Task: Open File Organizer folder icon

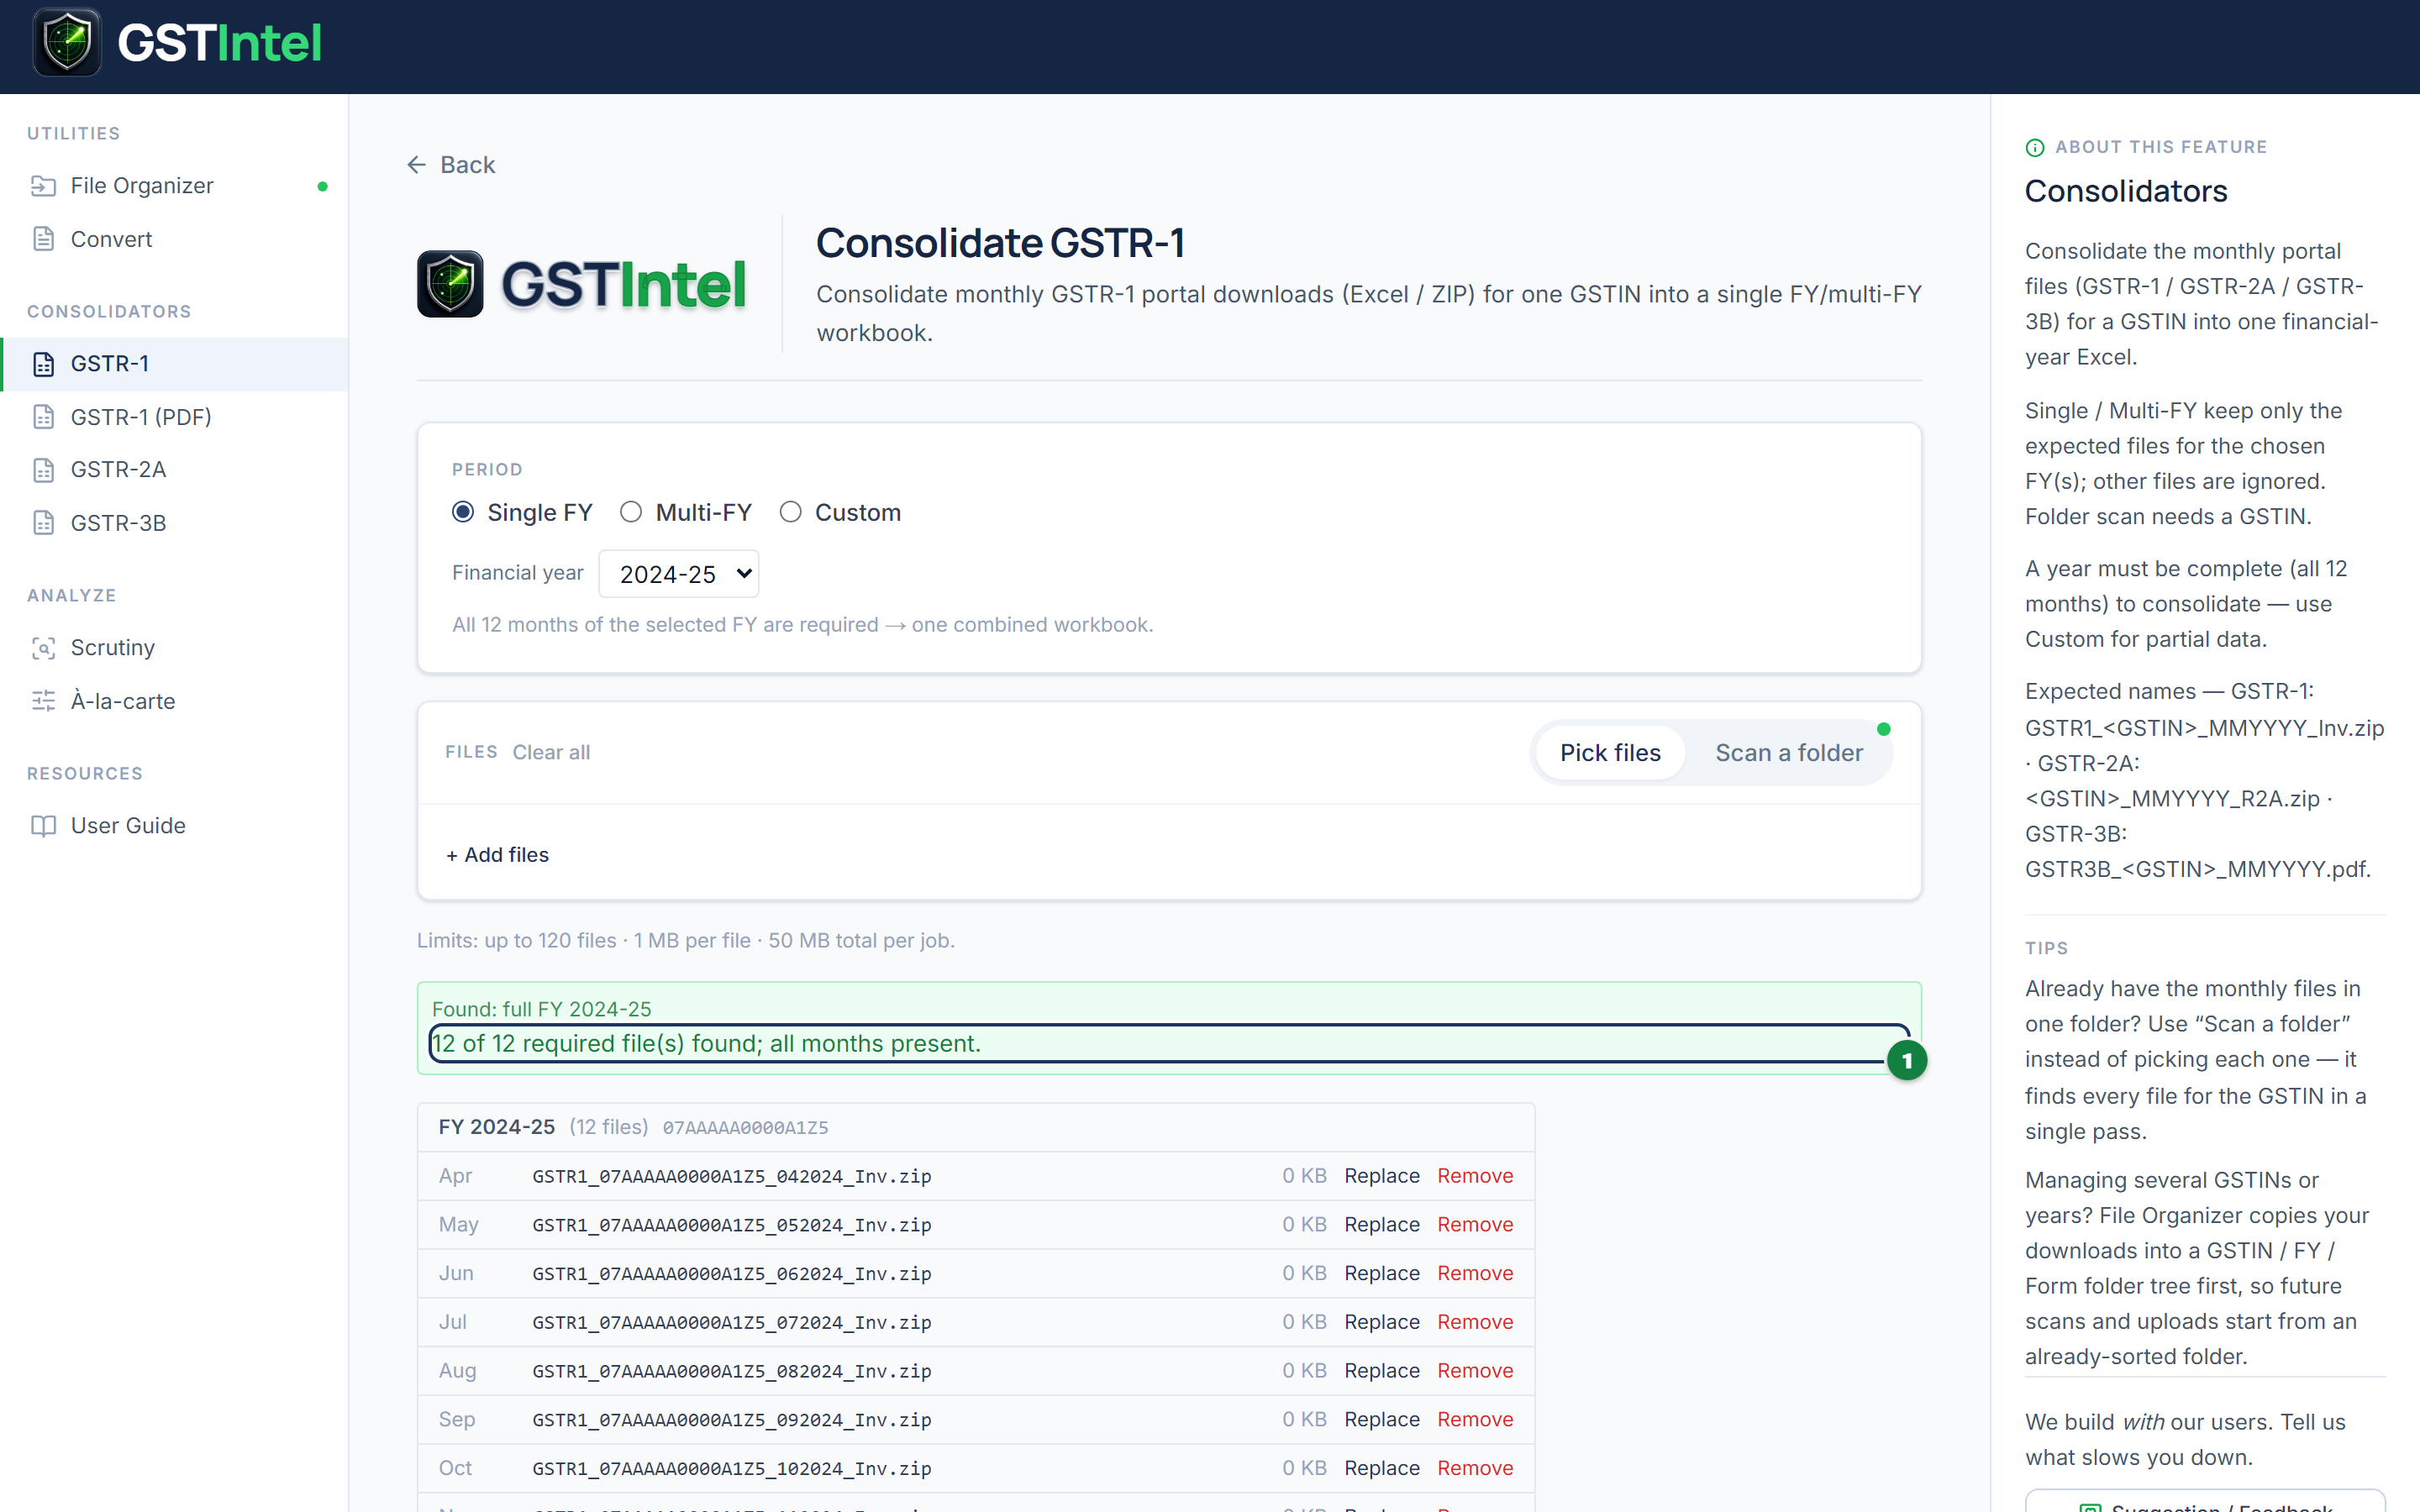Action: (x=43, y=186)
